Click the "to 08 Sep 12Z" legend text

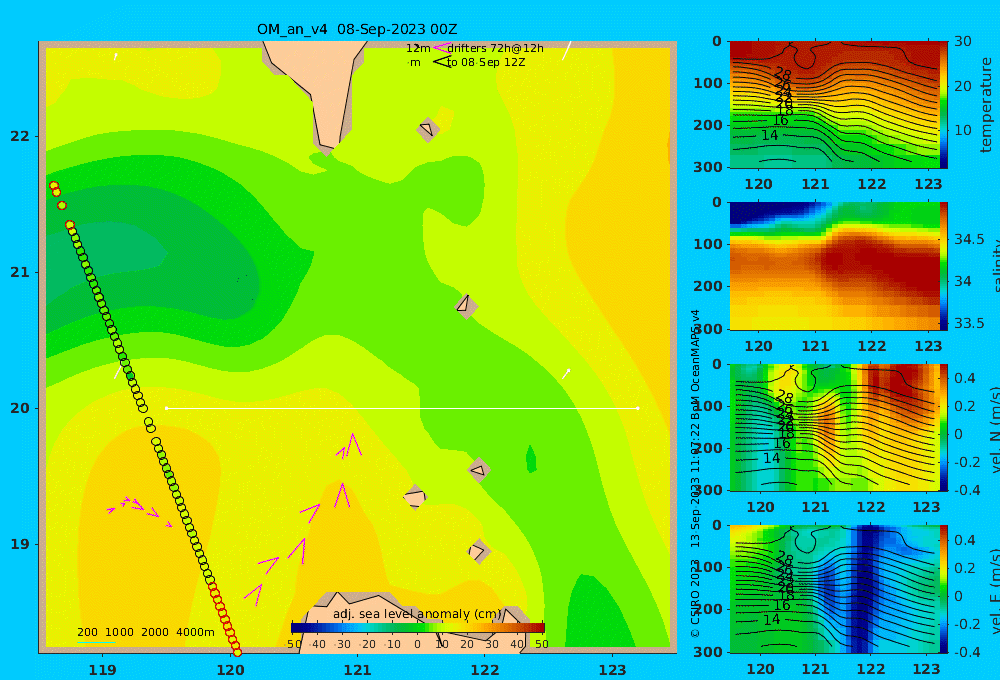[485, 63]
